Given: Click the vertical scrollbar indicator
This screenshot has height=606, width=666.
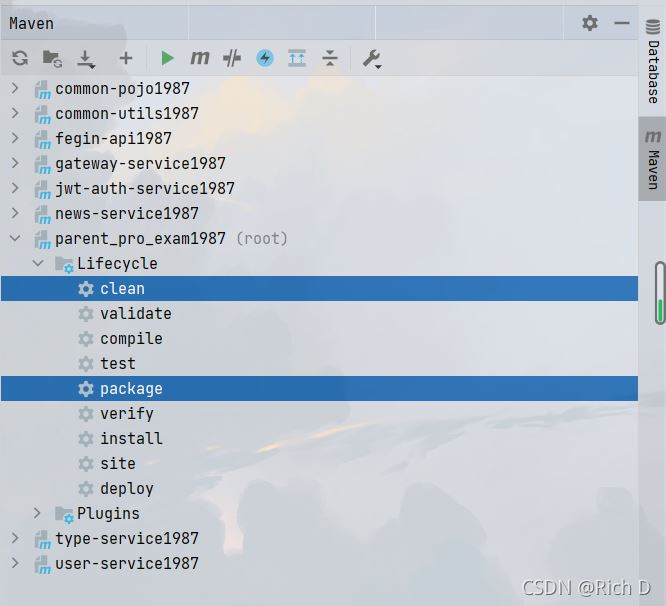Looking at the screenshot, I should click(660, 293).
